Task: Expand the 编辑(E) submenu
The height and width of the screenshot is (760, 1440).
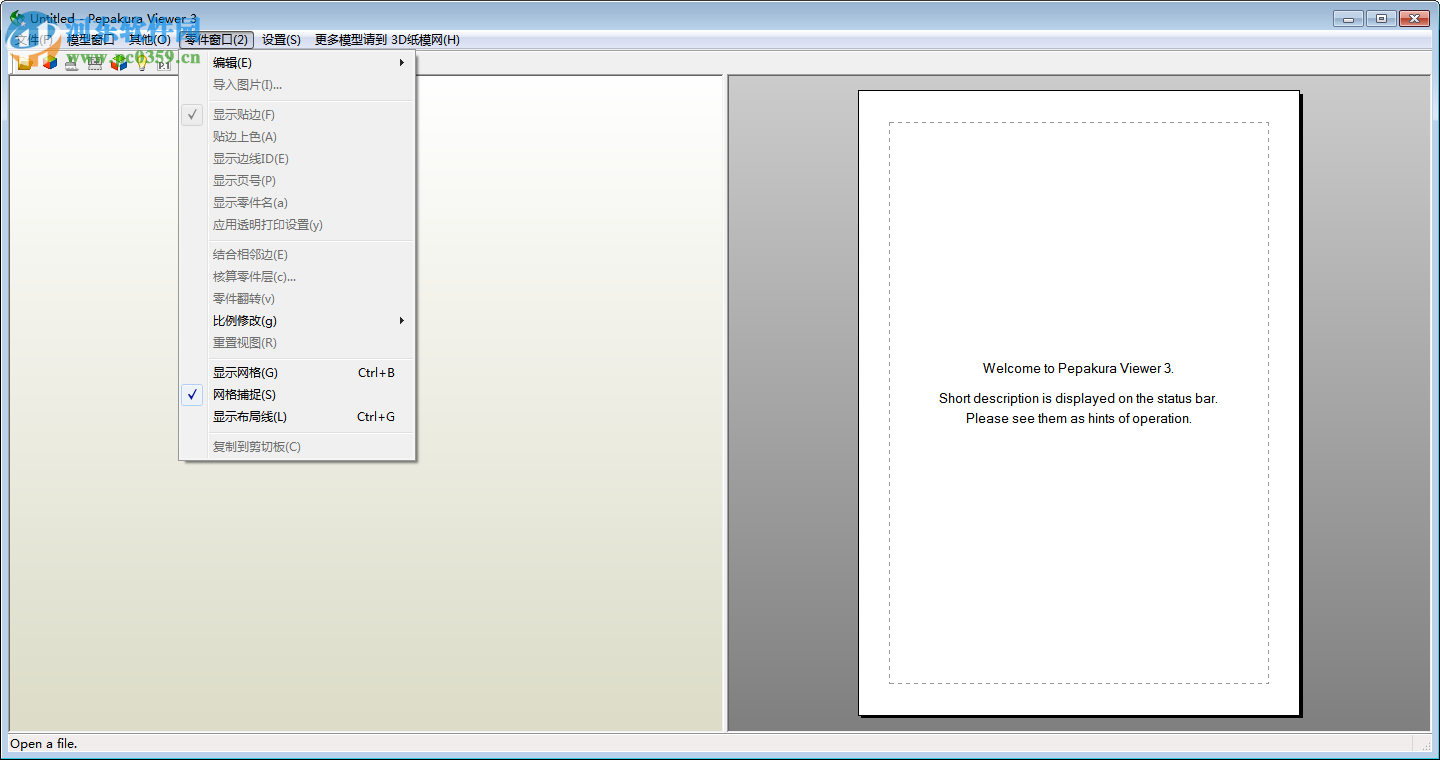Action: 297,63
